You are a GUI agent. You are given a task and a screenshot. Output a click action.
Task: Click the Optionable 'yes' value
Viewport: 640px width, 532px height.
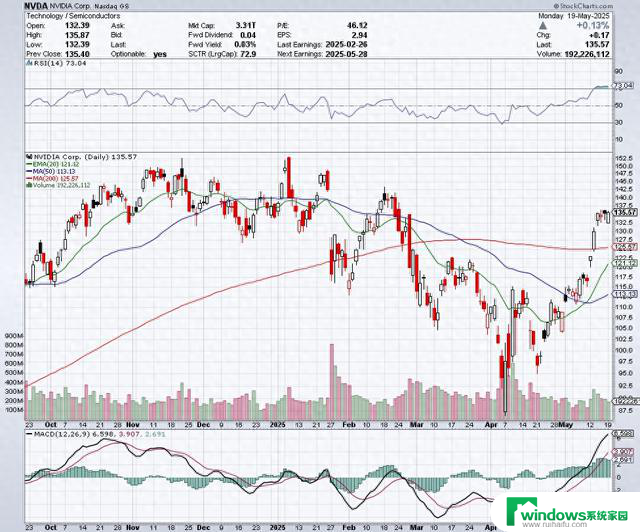tap(160, 54)
